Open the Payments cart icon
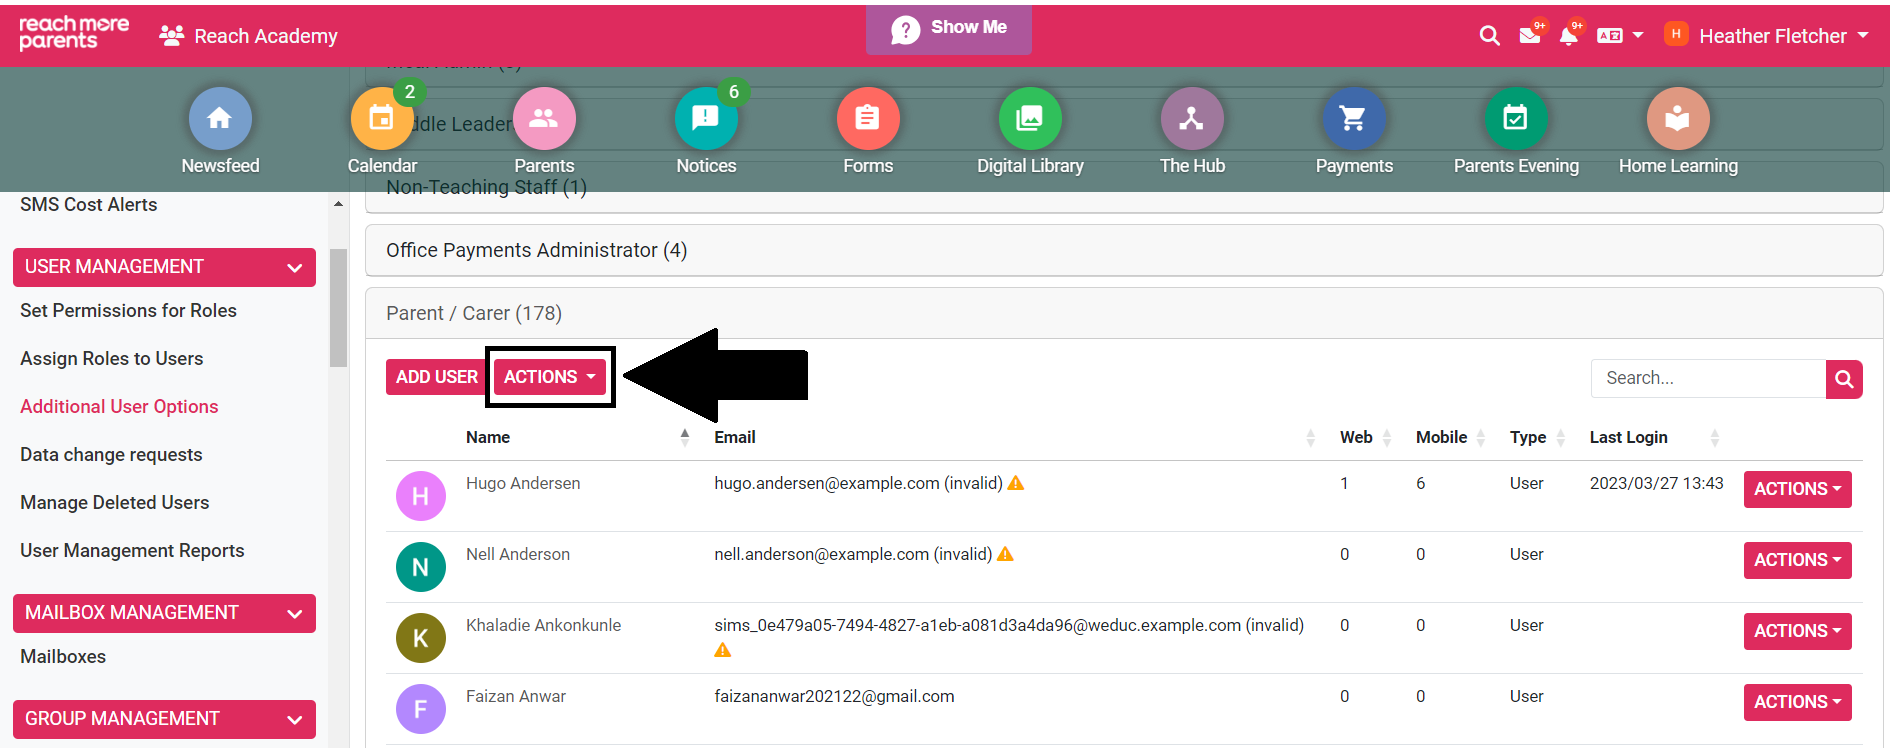 click(1353, 119)
